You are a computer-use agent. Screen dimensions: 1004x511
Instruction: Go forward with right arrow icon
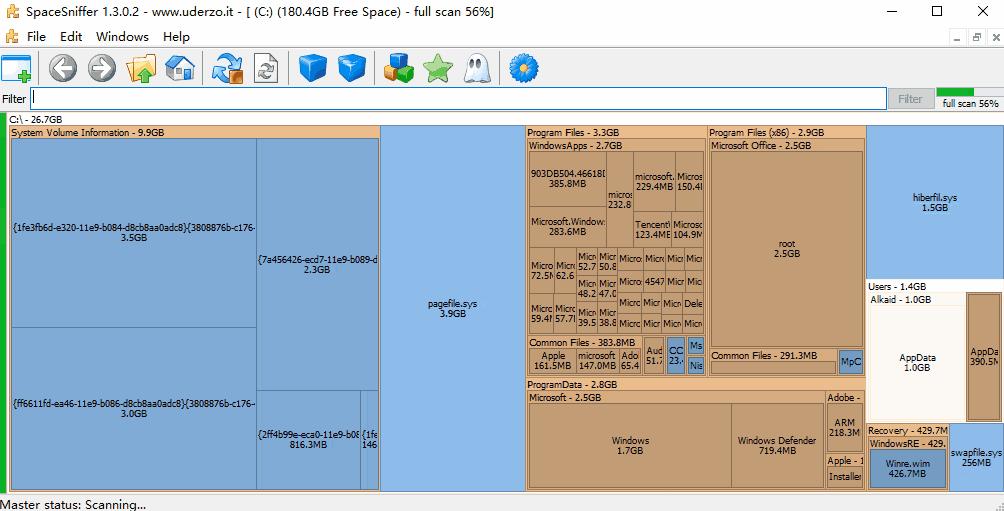click(x=102, y=68)
